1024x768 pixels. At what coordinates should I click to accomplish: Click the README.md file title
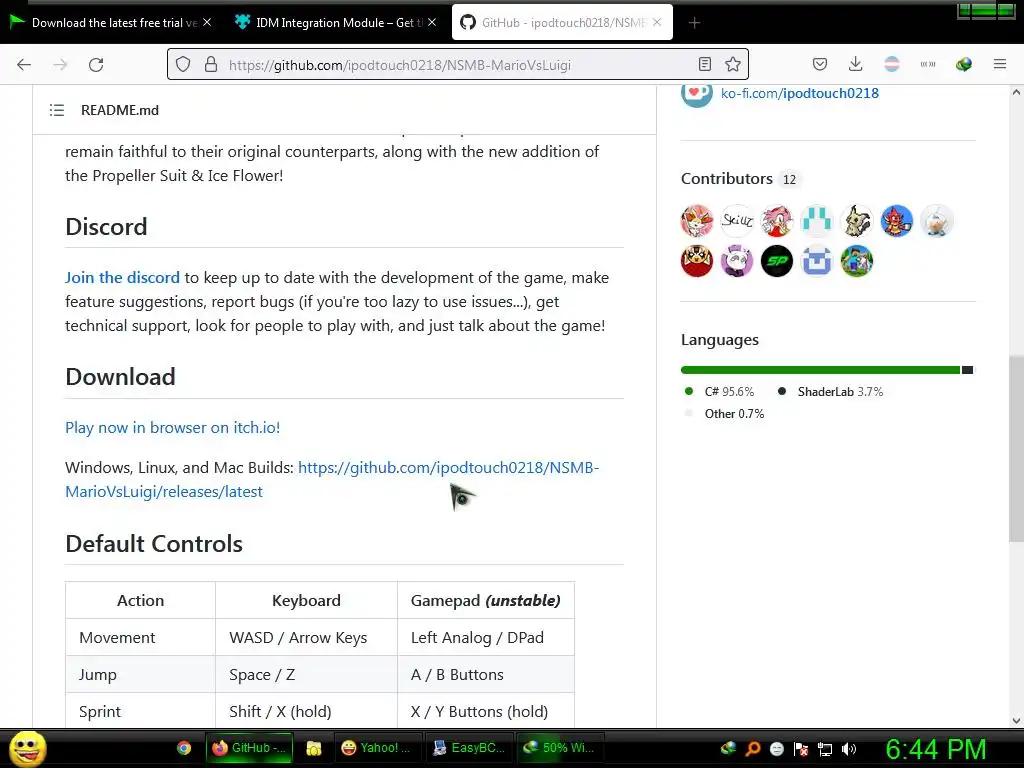point(120,110)
